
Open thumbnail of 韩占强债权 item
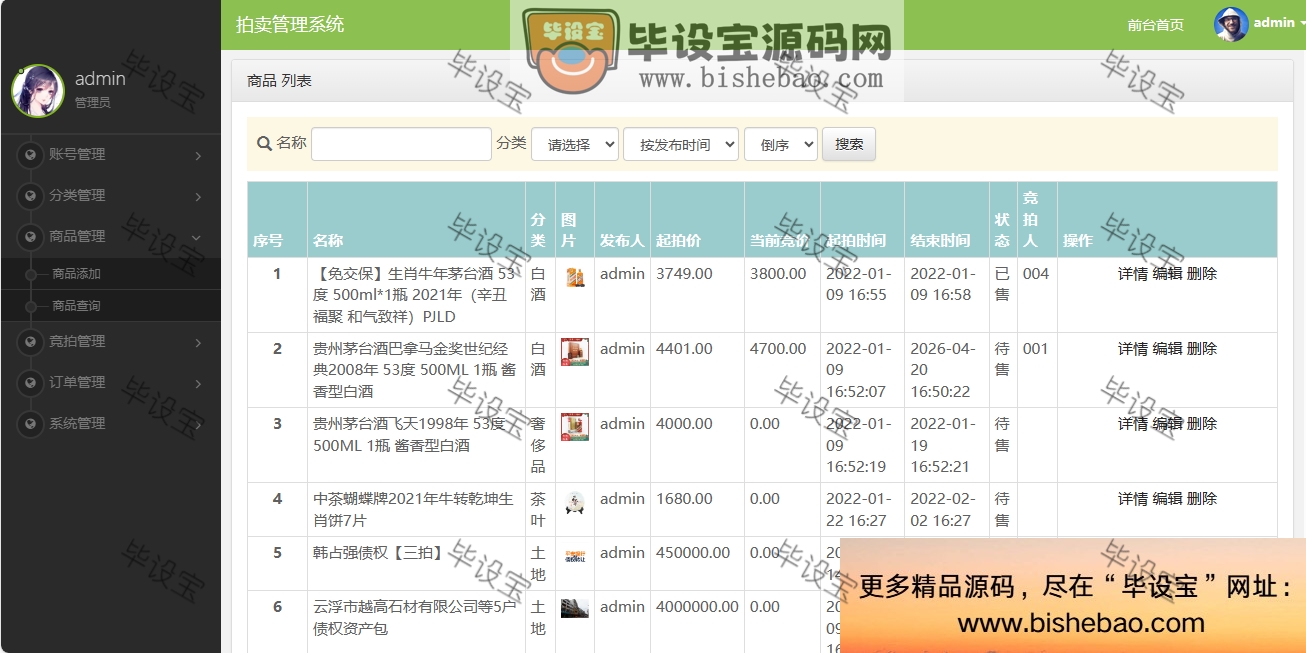pyautogui.click(x=575, y=557)
